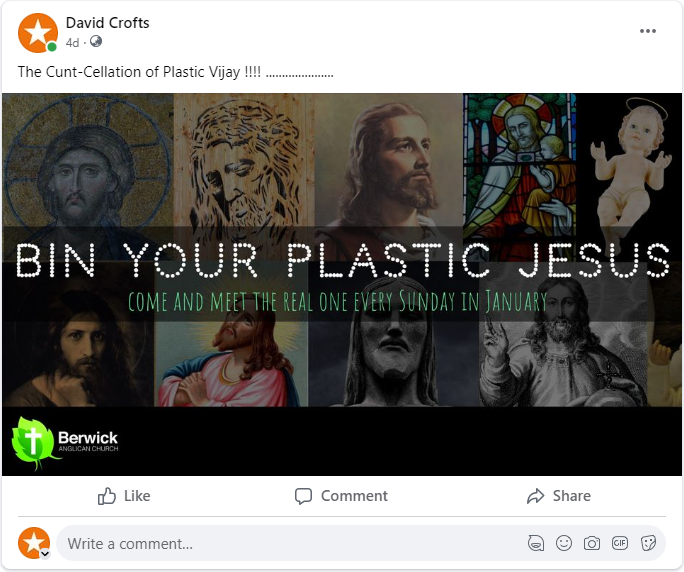The image size is (684, 572).
Task: Click the 4d post timestamp
Action: pyautogui.click(x=72, y=42)
